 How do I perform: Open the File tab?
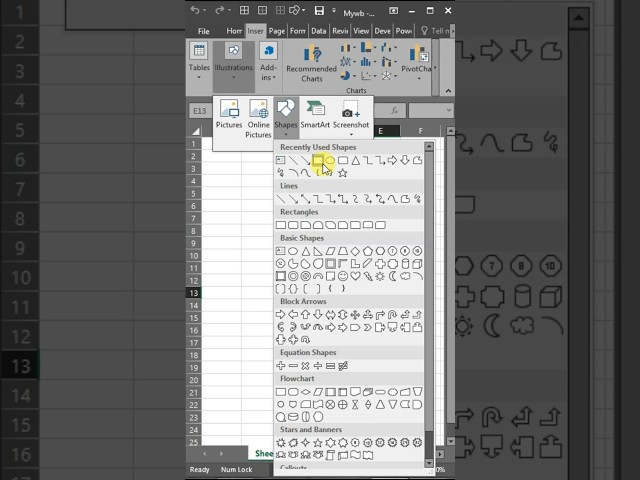pyautogui.click(x=203, y=31)
